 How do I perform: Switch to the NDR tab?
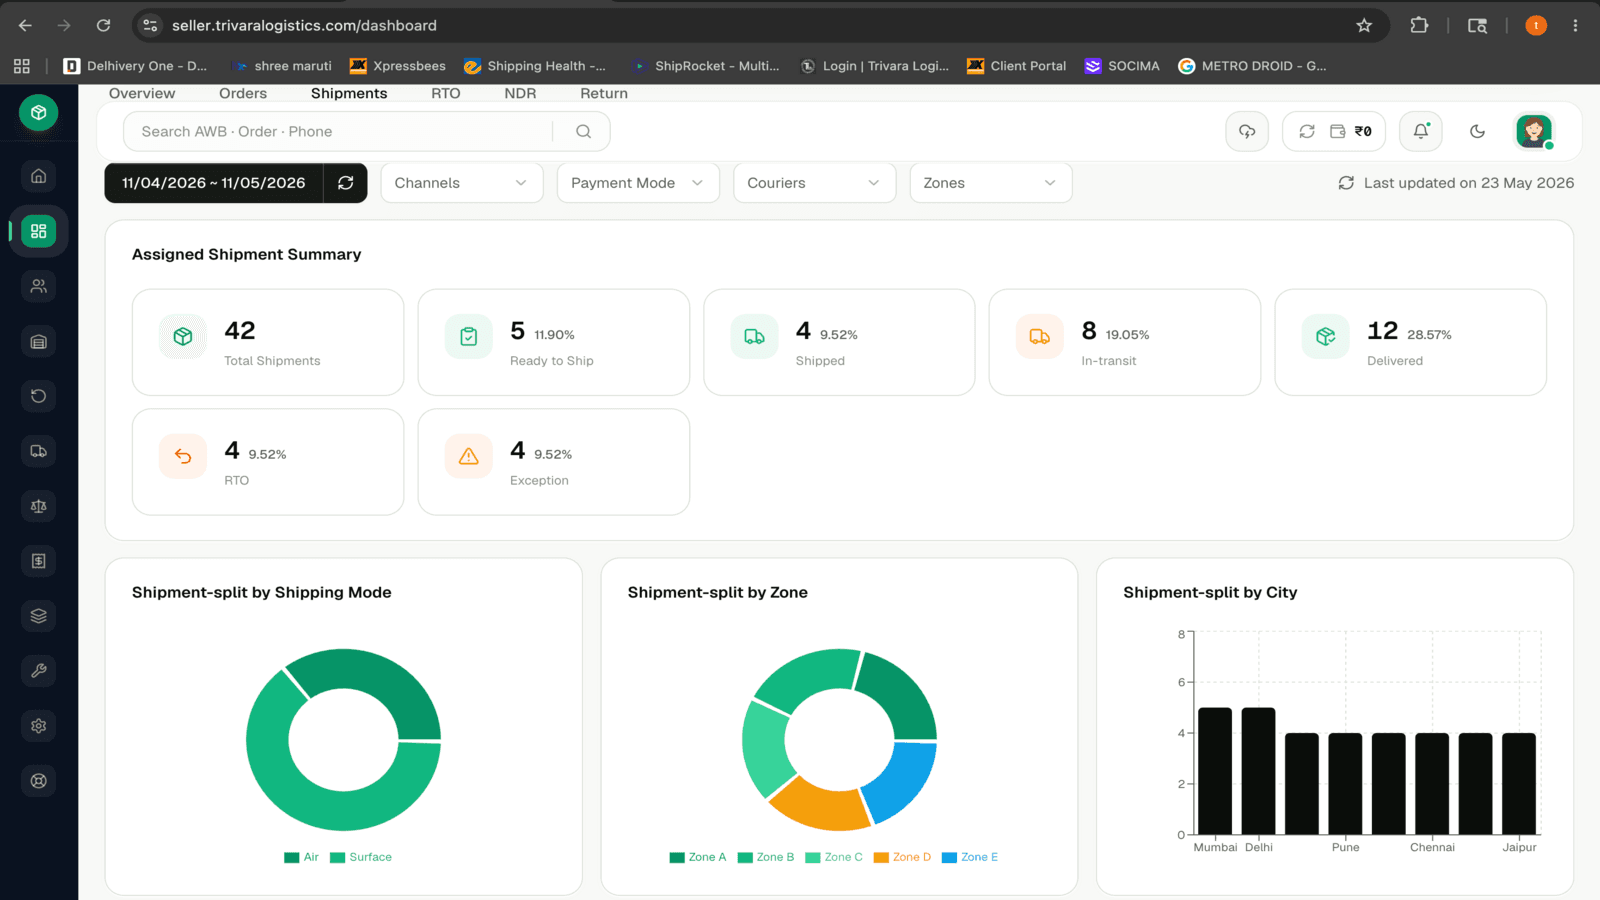pos(520,93)
